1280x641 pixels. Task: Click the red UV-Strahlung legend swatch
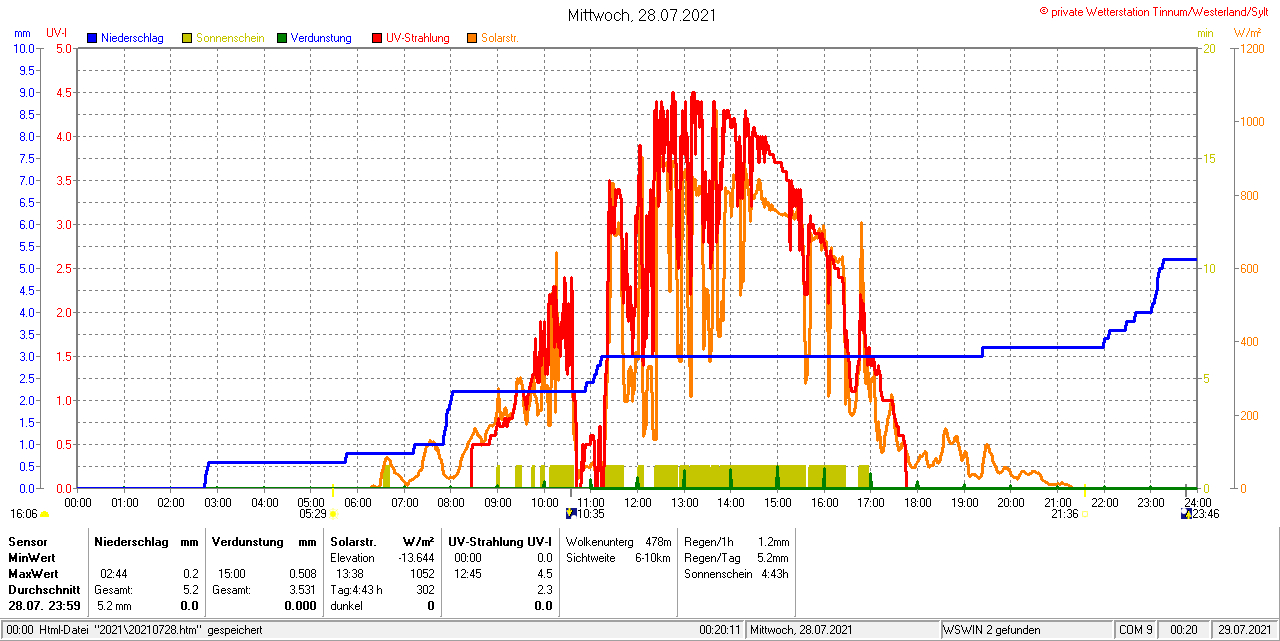377,38
